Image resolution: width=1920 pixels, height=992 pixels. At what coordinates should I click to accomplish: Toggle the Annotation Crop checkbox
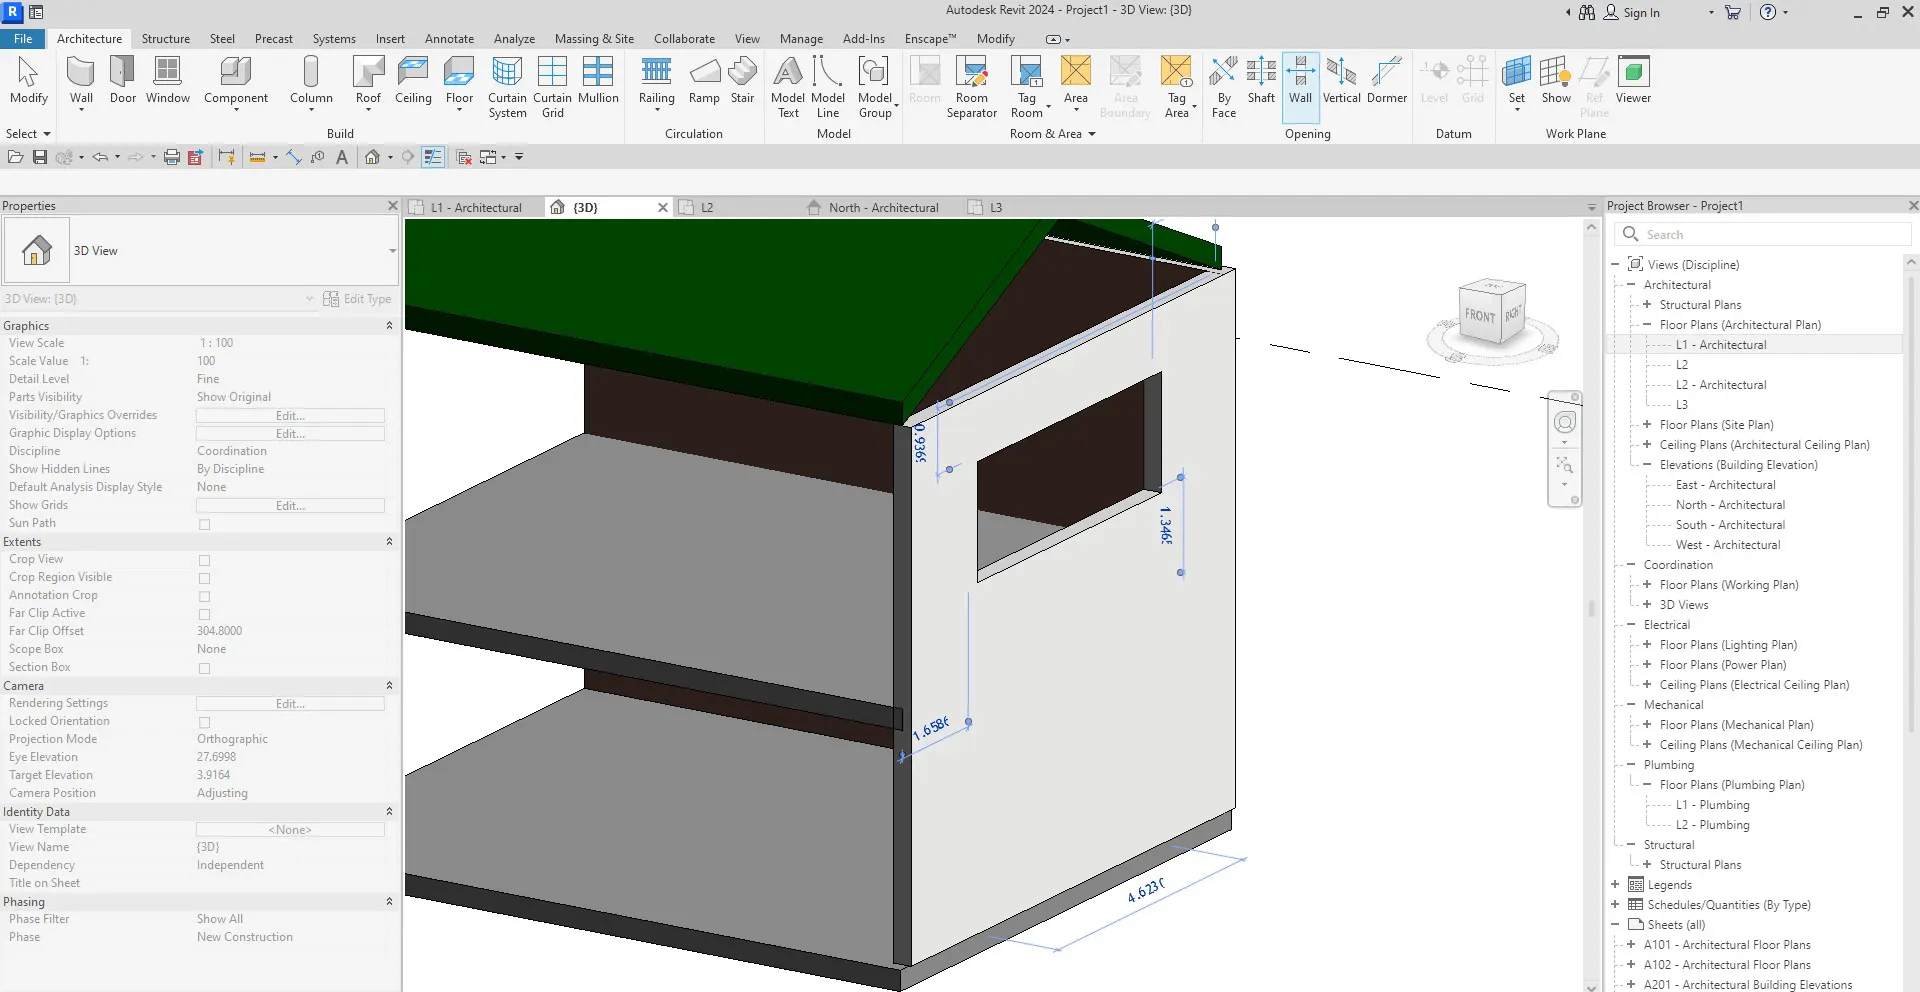tap(204, 596)
